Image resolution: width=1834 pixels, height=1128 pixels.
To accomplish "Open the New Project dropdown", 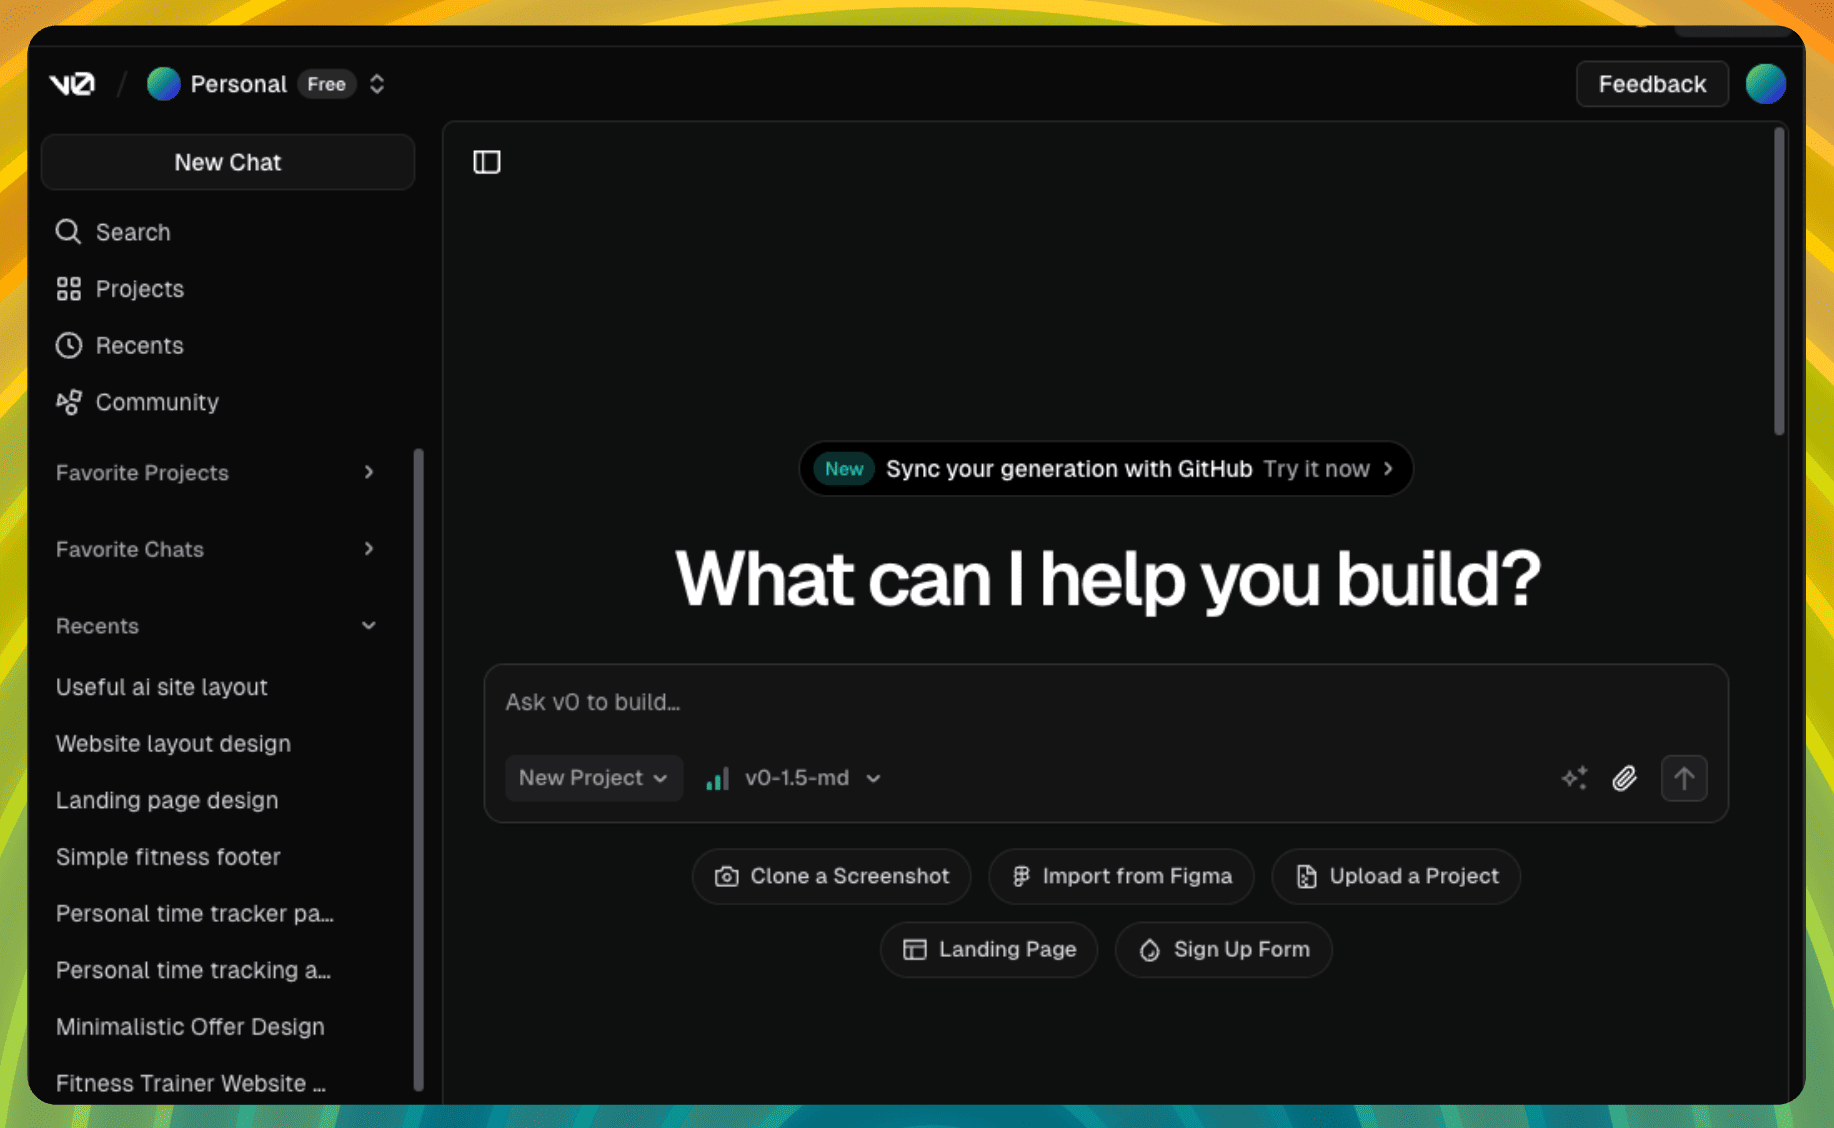I will [x=593, y=778].
